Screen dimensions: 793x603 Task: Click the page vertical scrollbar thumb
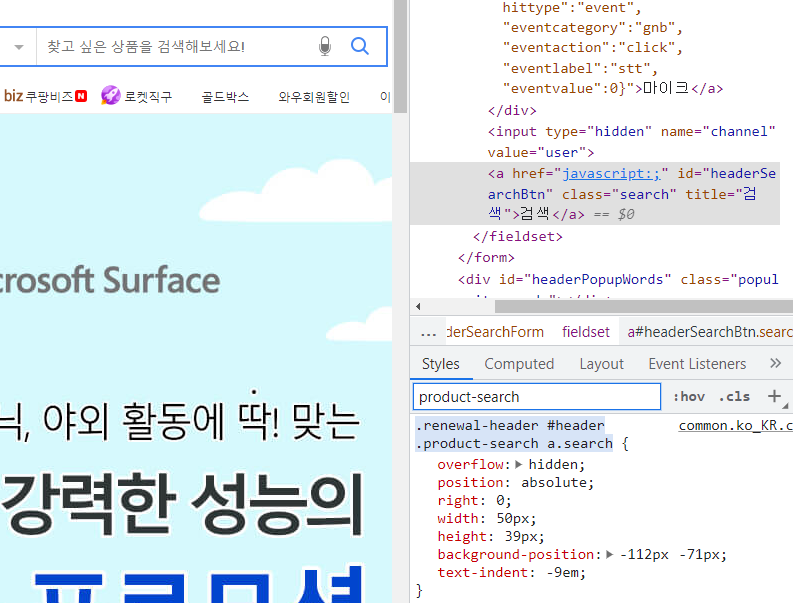coord(401,56)
